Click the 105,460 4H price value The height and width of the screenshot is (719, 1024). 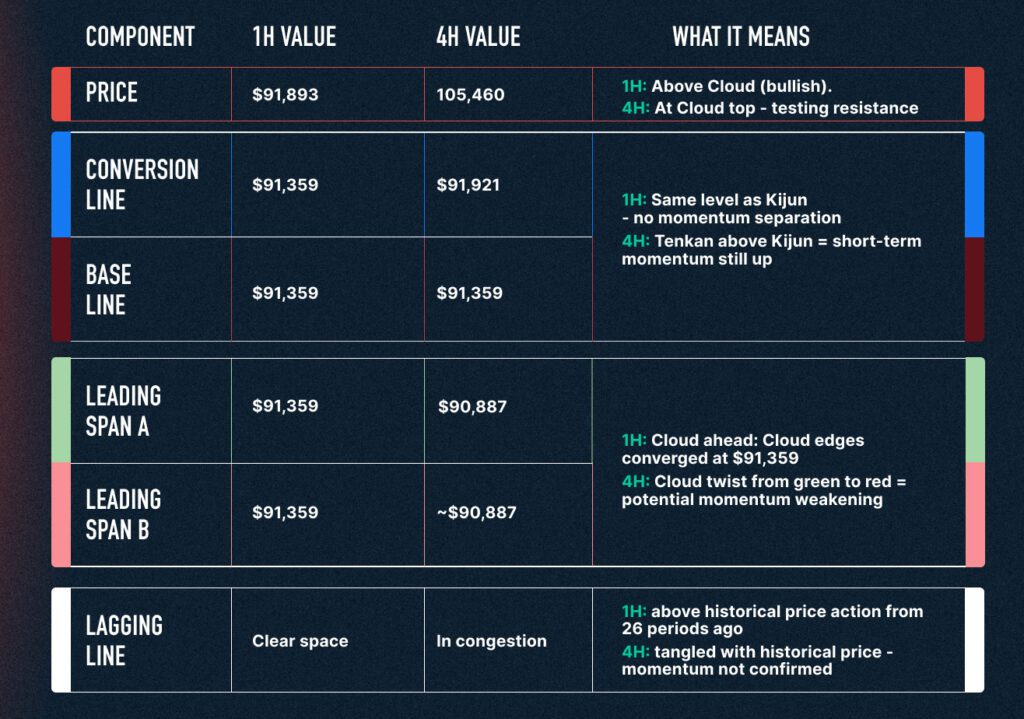click(x=470, y=95)
